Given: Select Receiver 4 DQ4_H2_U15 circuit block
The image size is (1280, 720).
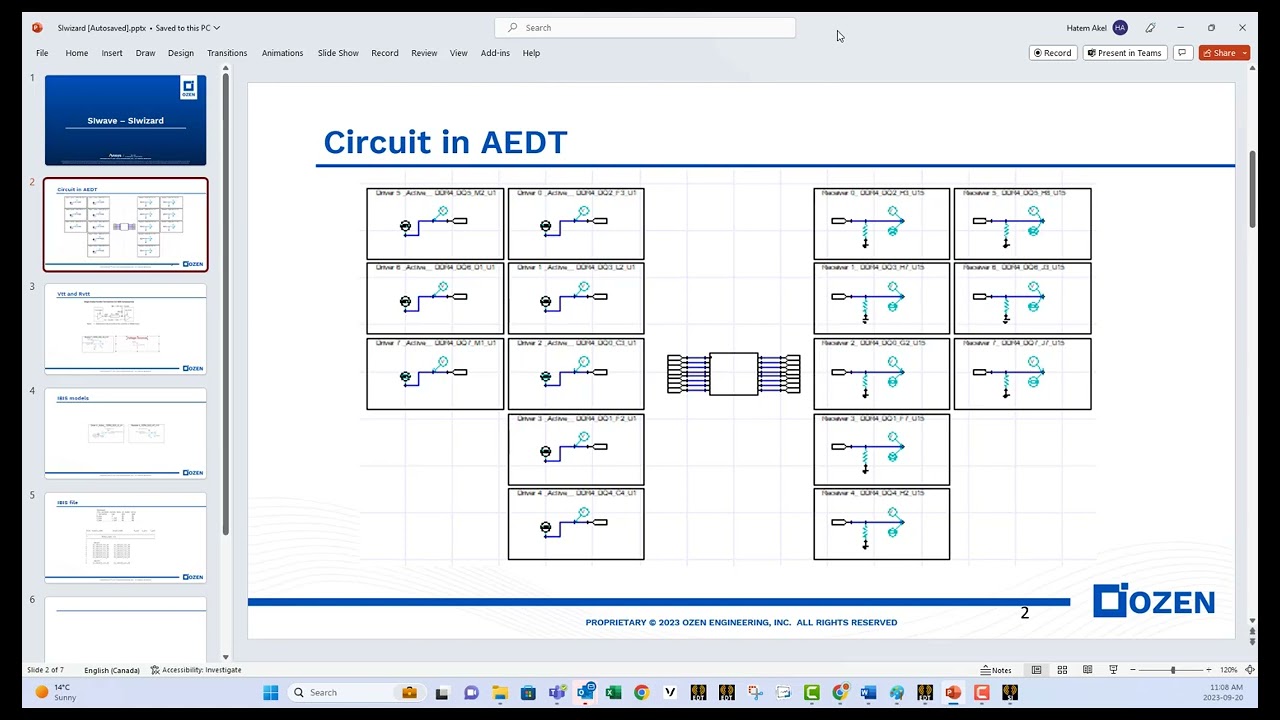Looking at the screenshot, I should (882, 524).
